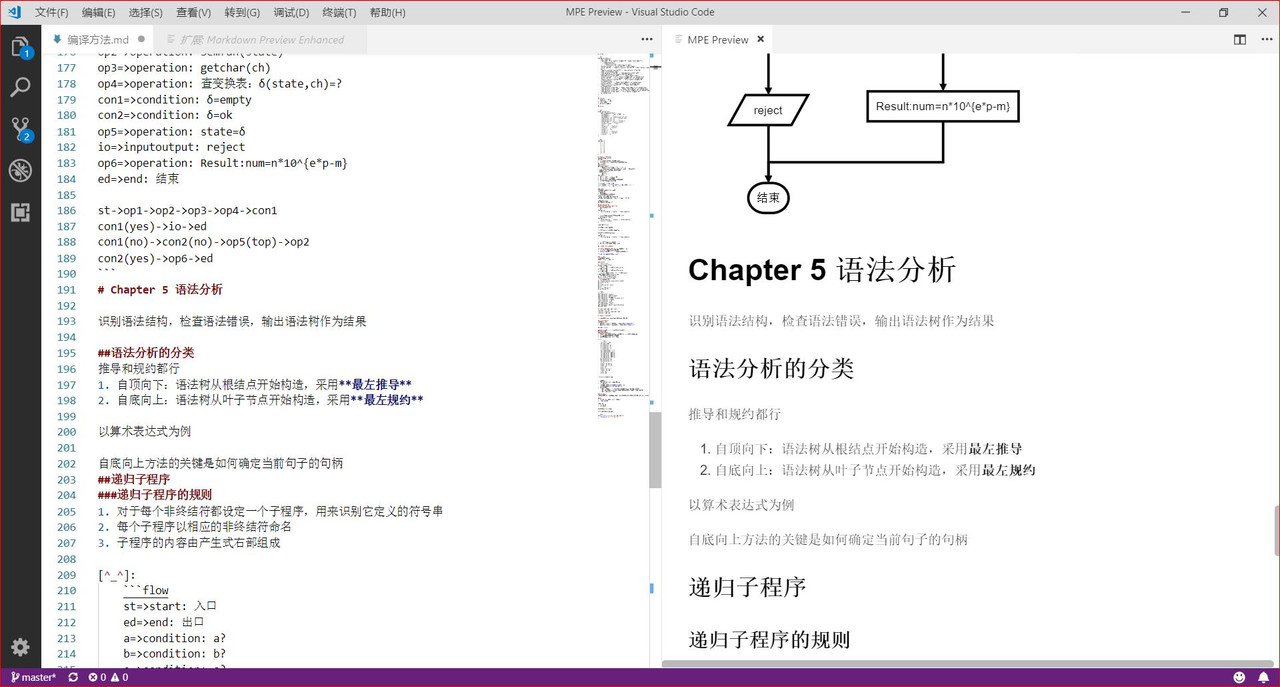This screenshot has width=1280, height=687.
Task: Open the 查看(V) menu
Action: pos(193,12)
